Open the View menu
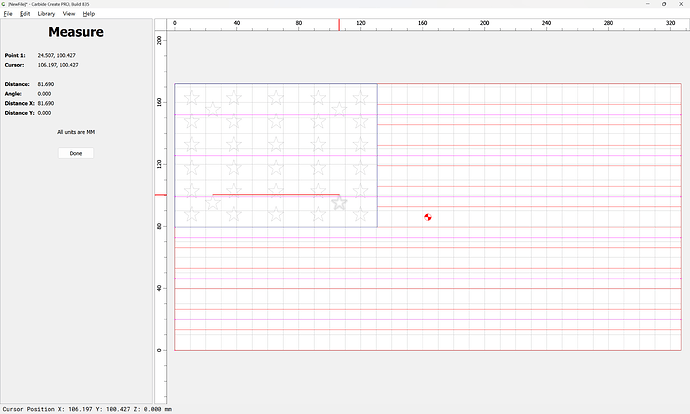 point(68,14)
